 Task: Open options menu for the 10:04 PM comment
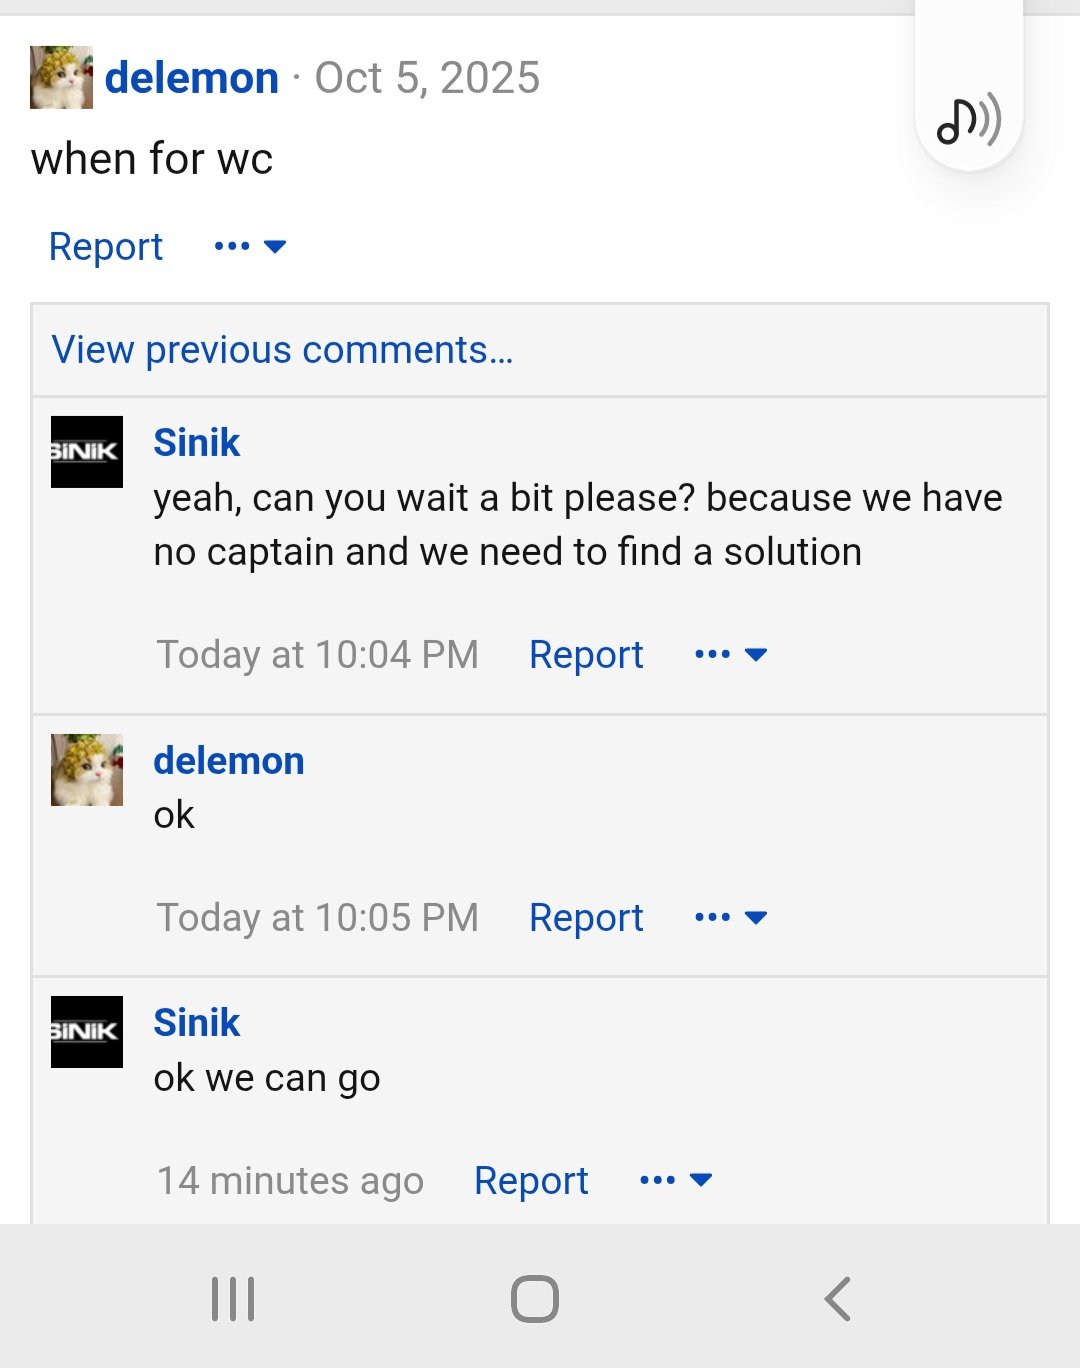click(731, 655)
